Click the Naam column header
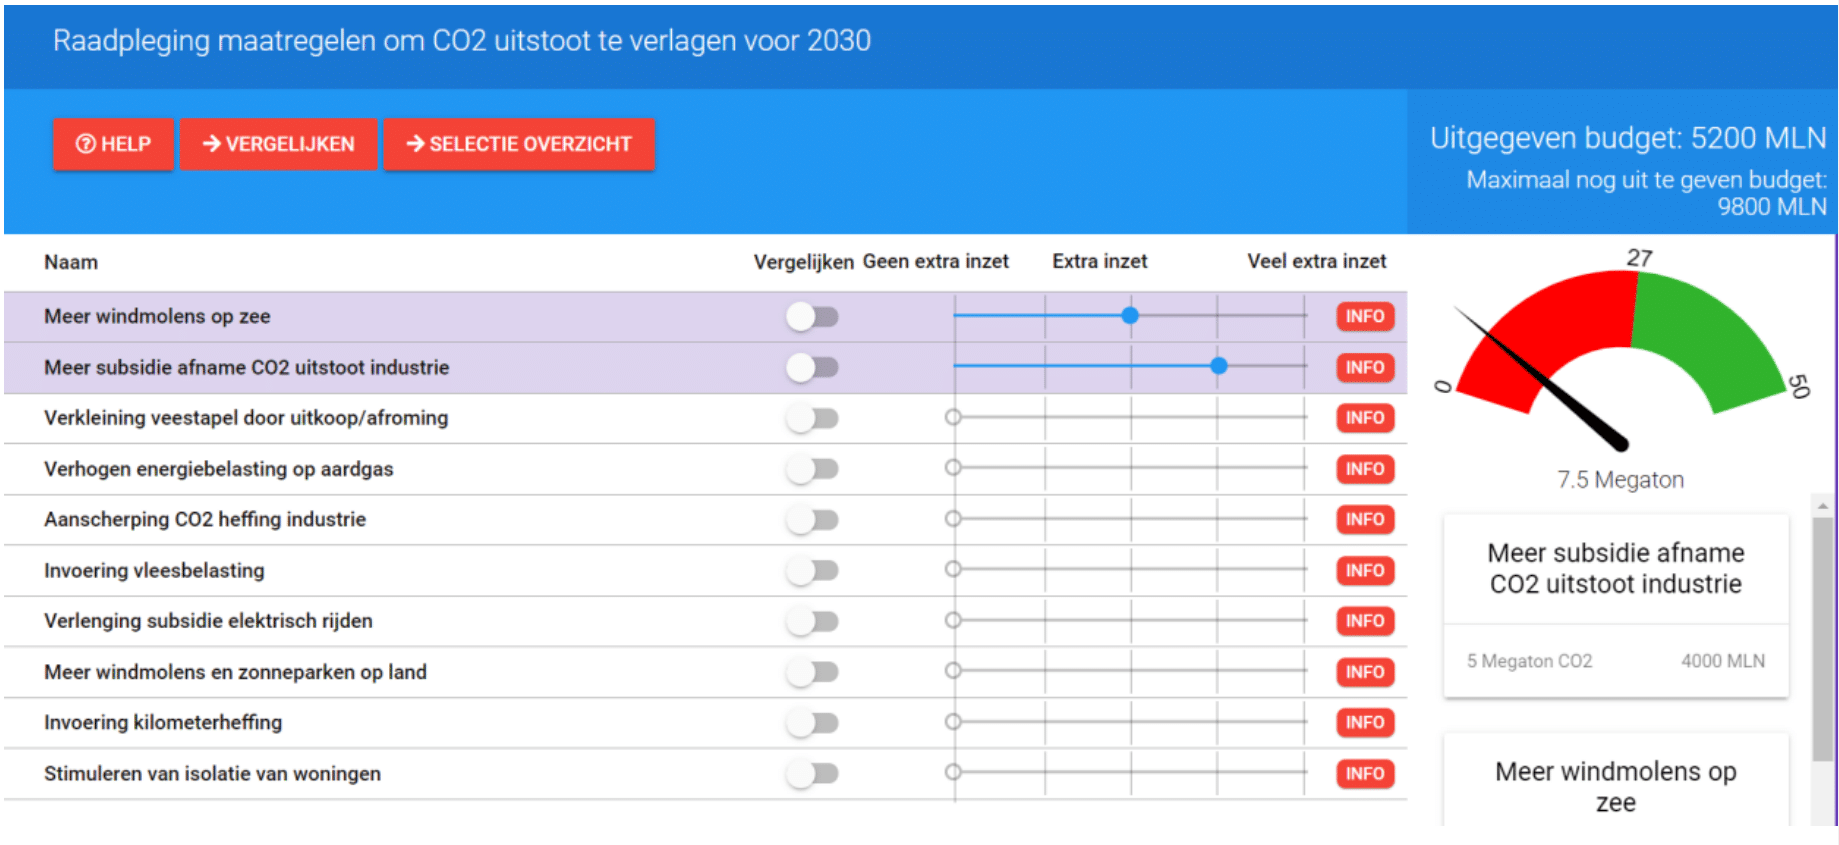This screenshot has height=845, width=1839. pyautogui.click(x=71, y=262)
